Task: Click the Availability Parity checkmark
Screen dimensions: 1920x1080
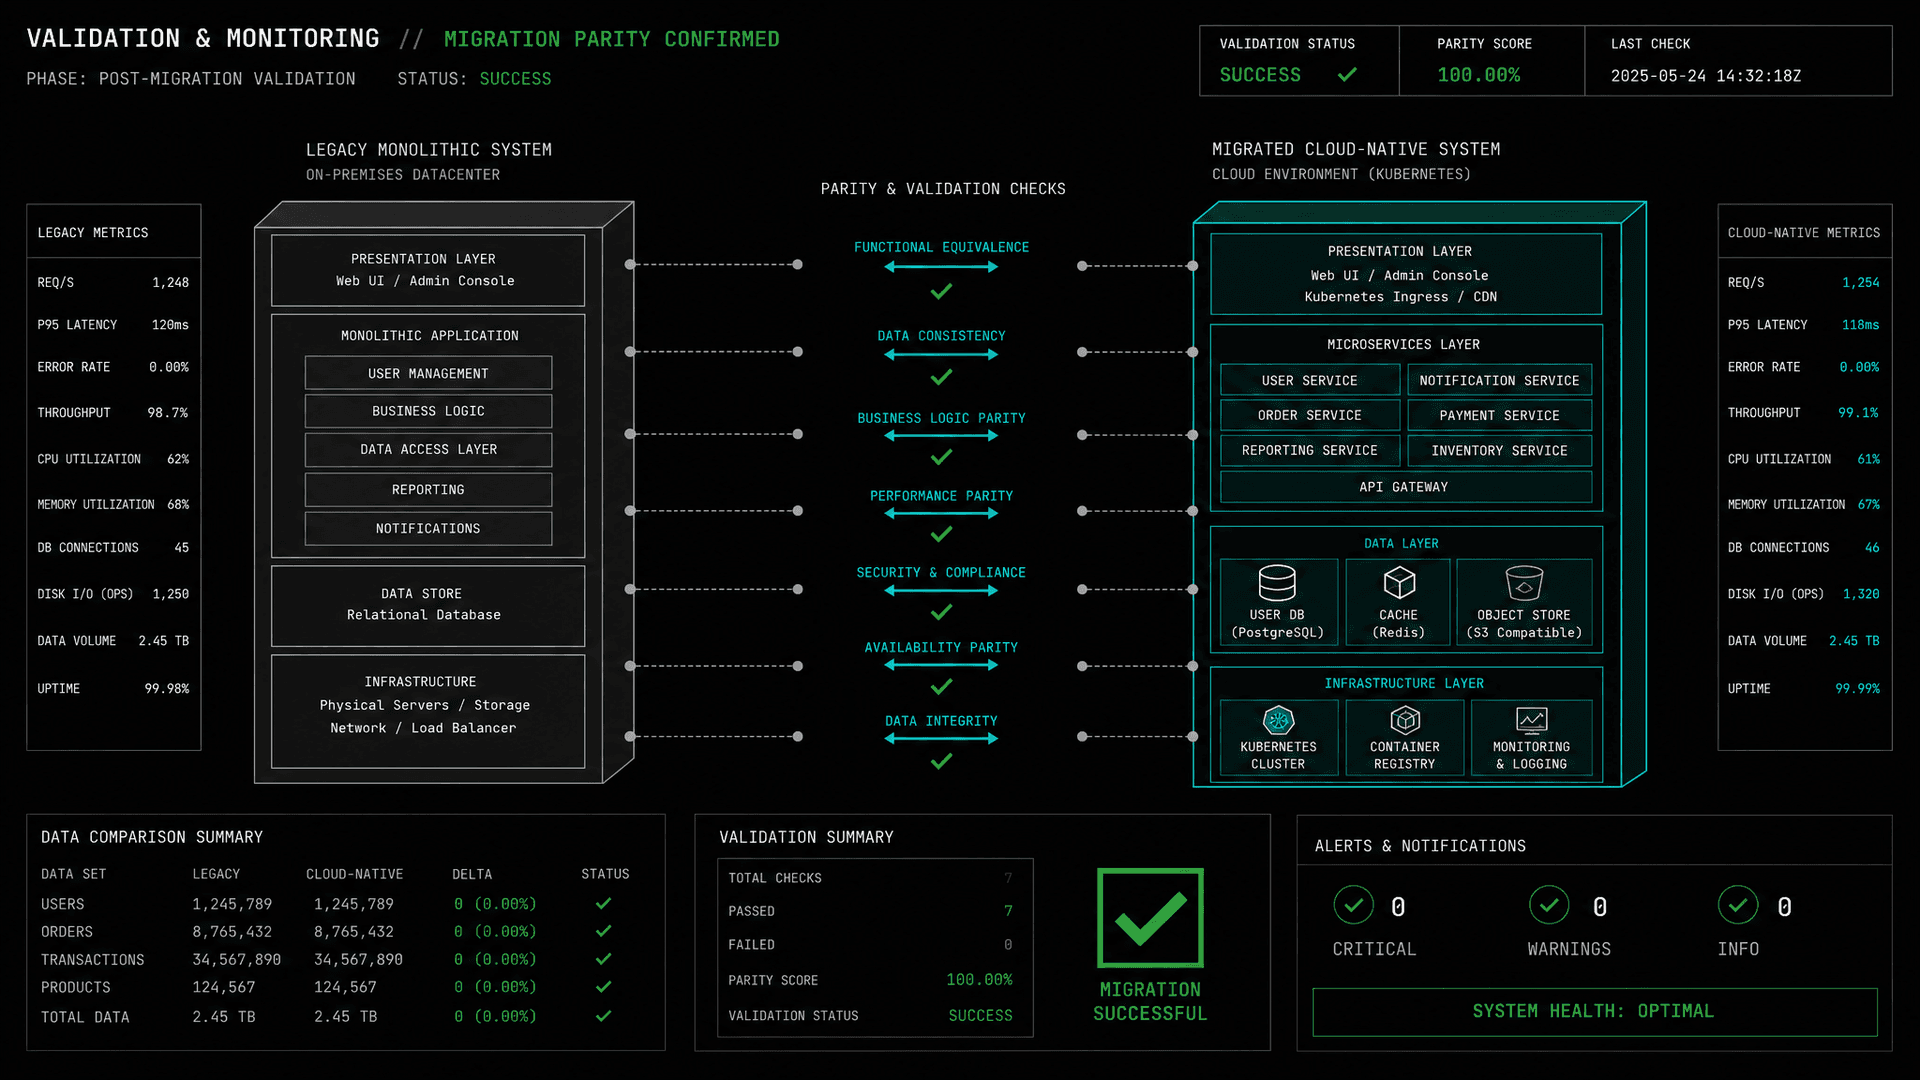Action: tap(941, 687)
